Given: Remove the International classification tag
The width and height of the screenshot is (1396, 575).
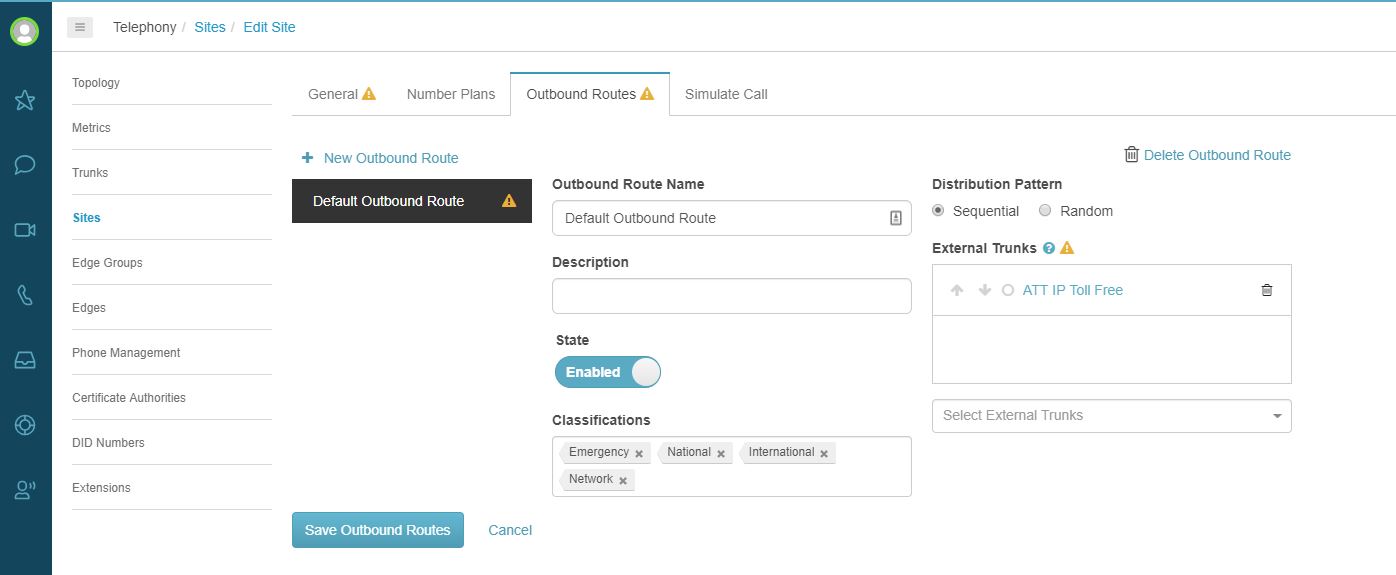Looking at the screenshot, I should click(824, 454).
